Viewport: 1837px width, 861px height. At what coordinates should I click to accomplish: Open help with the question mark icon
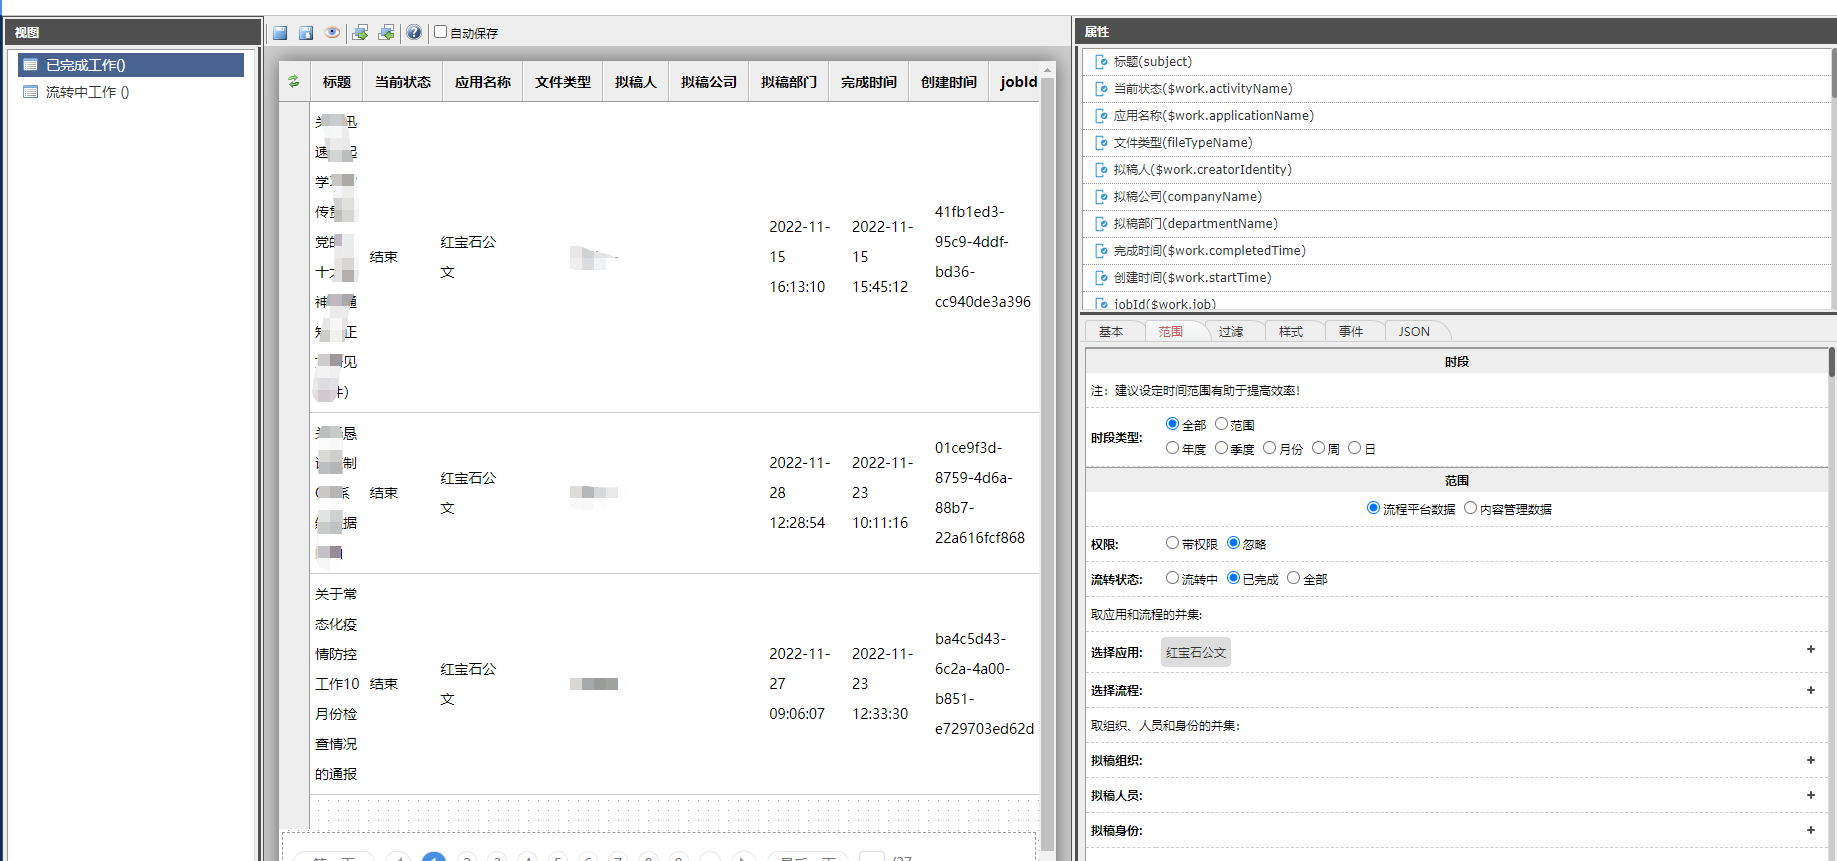pyautogui.click(x=414, y=33)
